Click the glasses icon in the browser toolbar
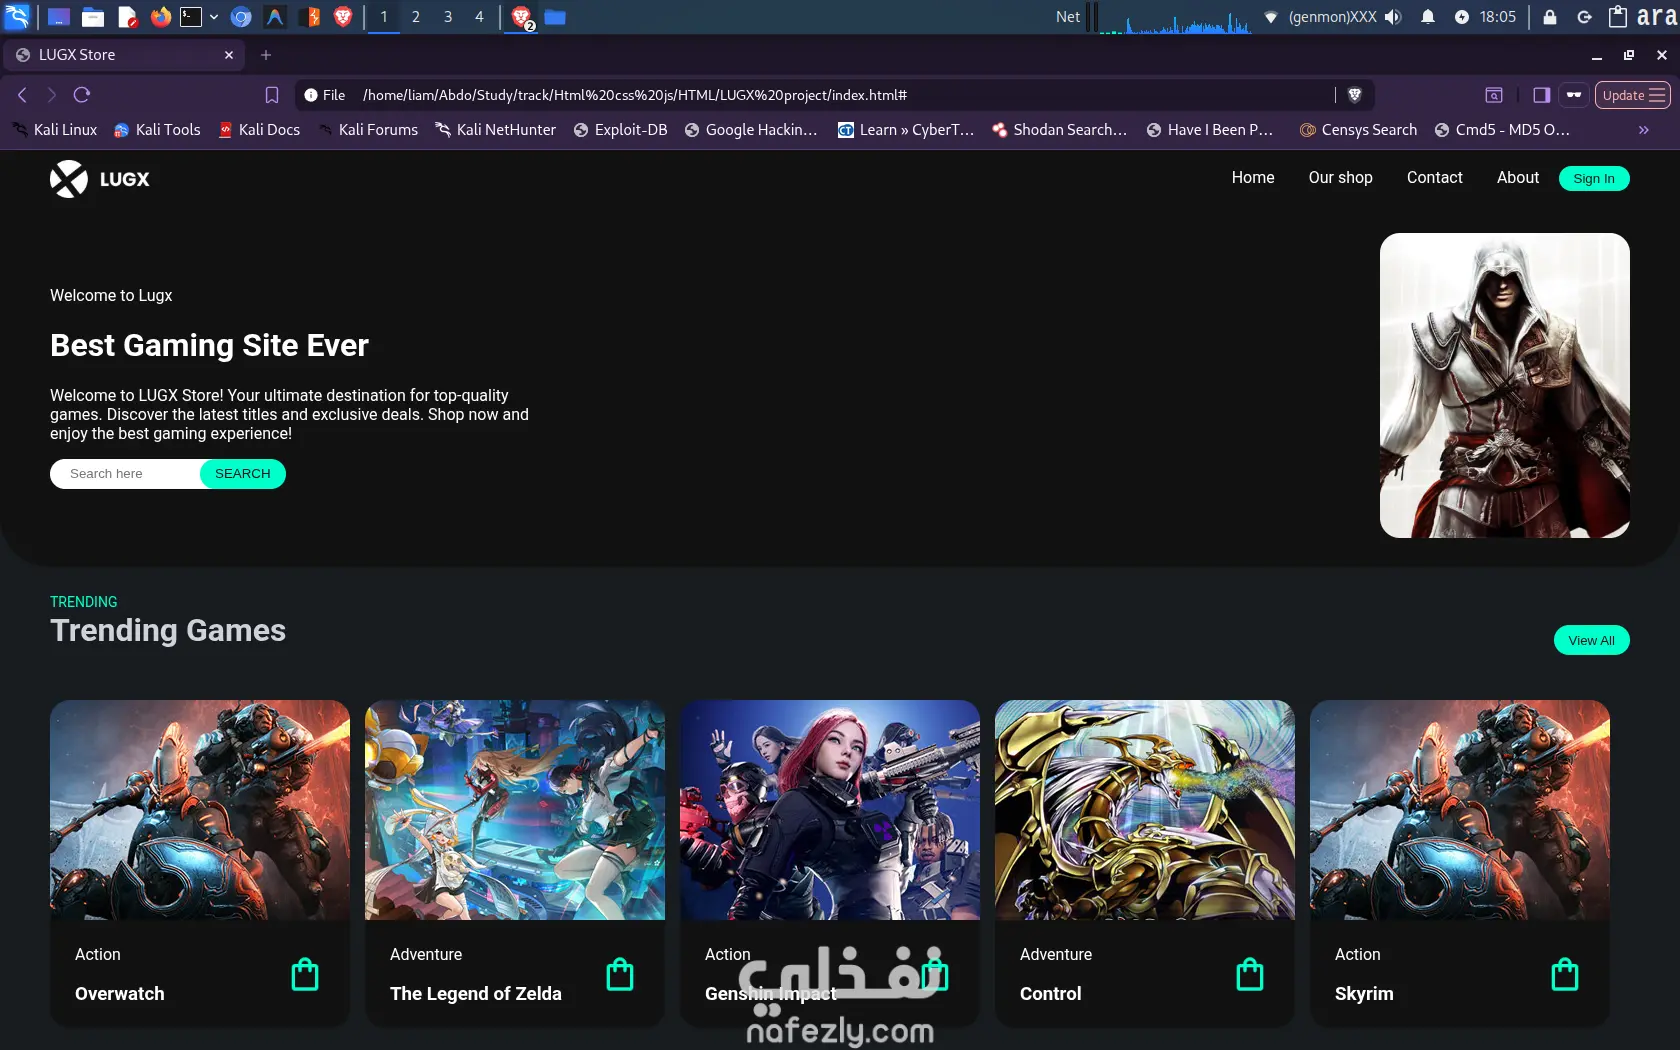The height and width of the screenshot is (1050, 1680). click(1574, 95)
